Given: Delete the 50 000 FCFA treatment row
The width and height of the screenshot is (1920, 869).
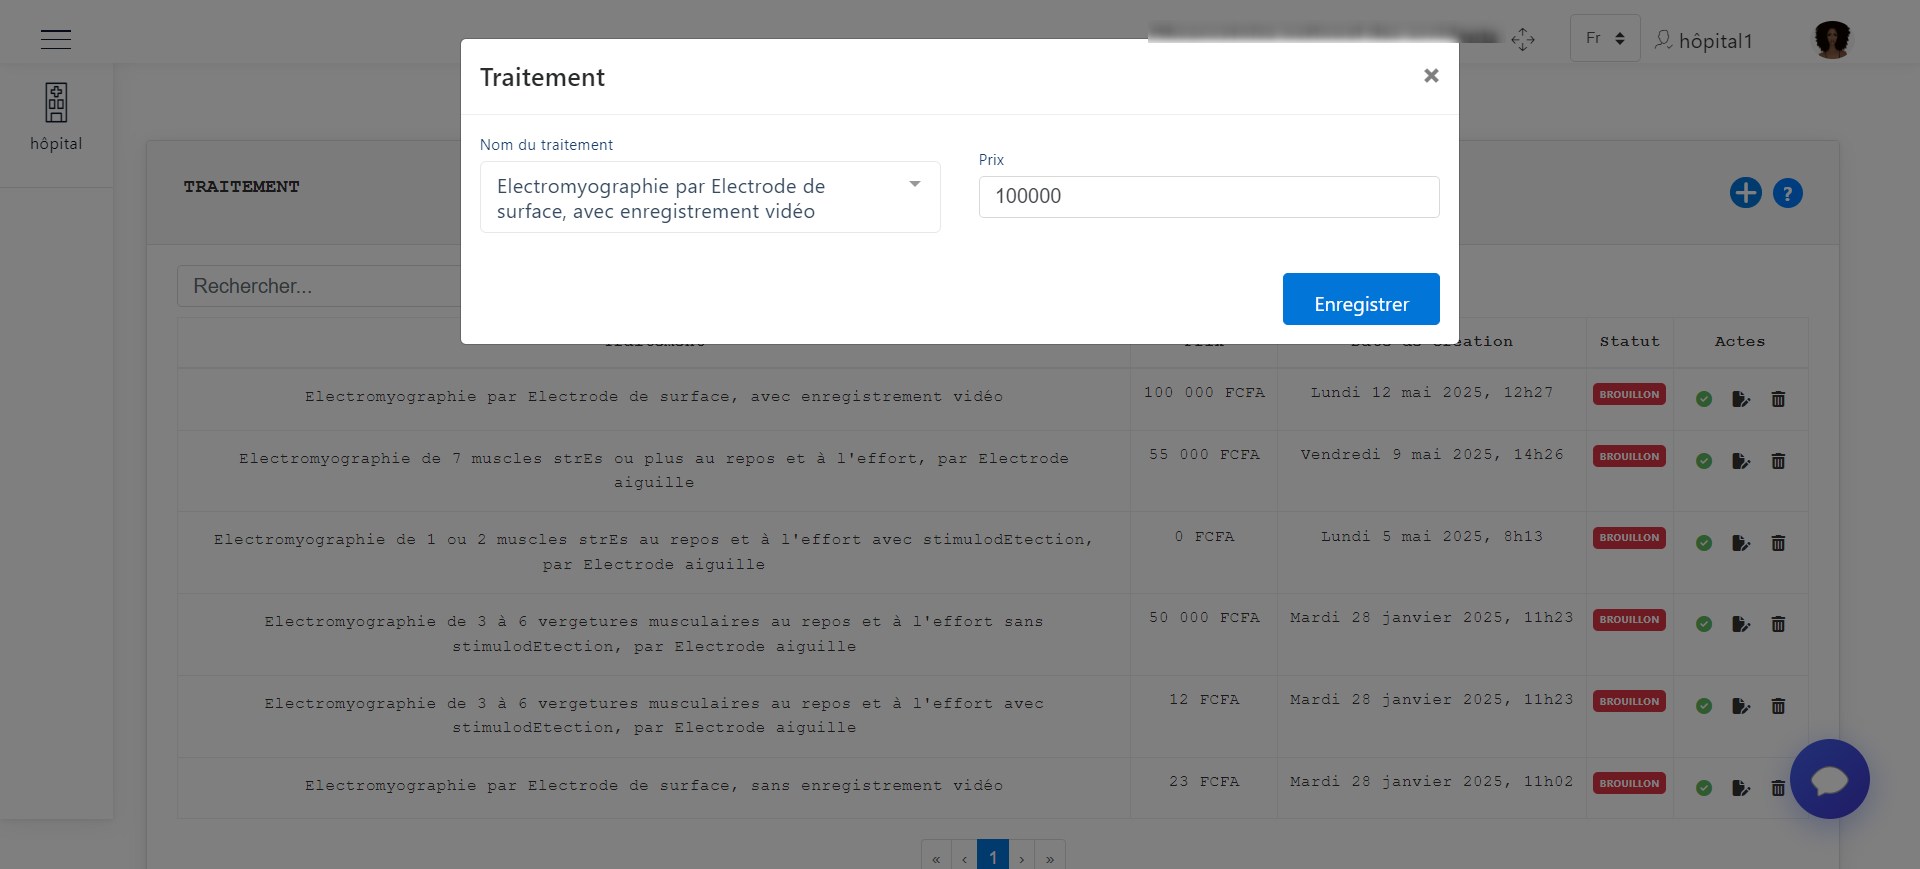Looking at the screenshot, I should click(x=1778, y=624).
